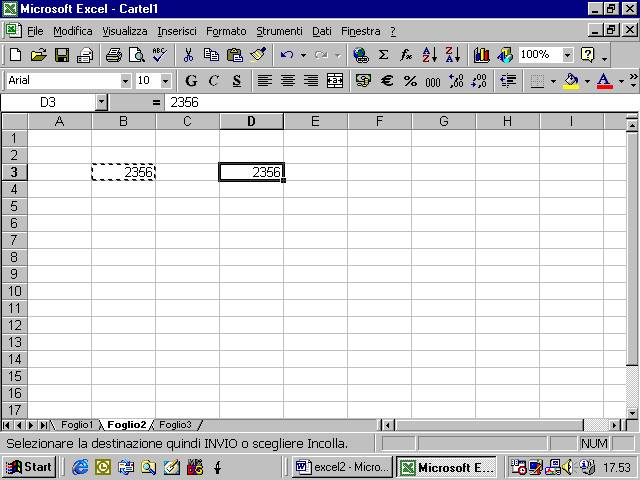Click formula bar showing 2356

[402, 102]
